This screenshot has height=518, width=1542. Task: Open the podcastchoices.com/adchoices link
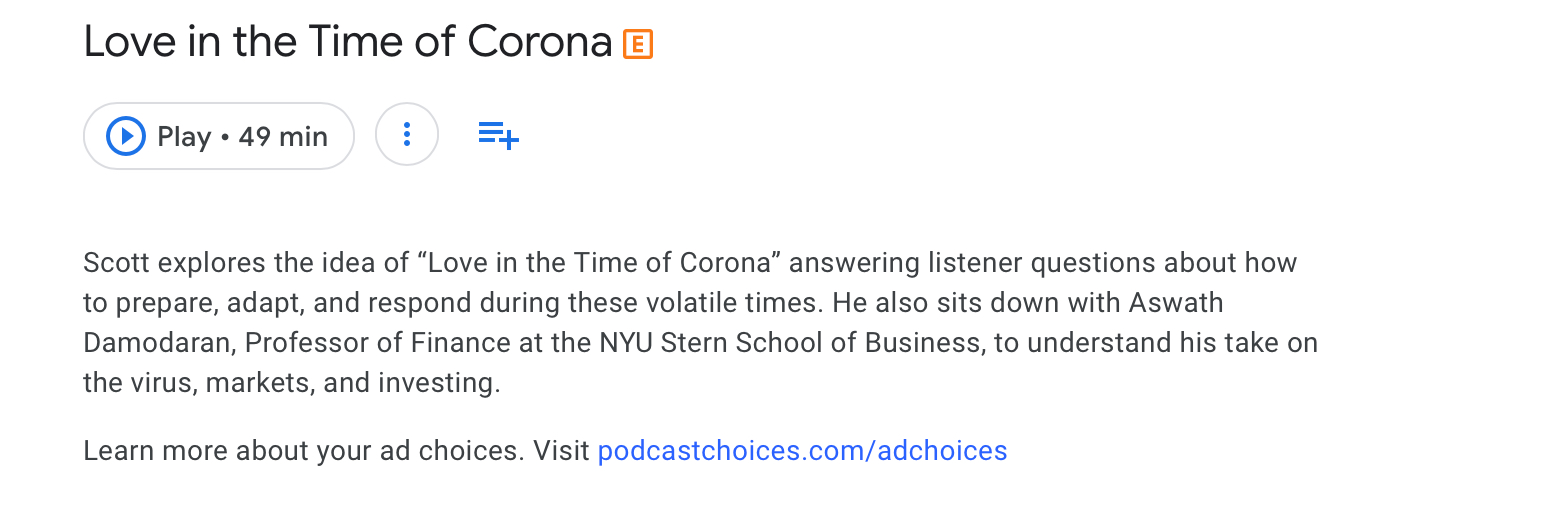[x=802, y=451]
